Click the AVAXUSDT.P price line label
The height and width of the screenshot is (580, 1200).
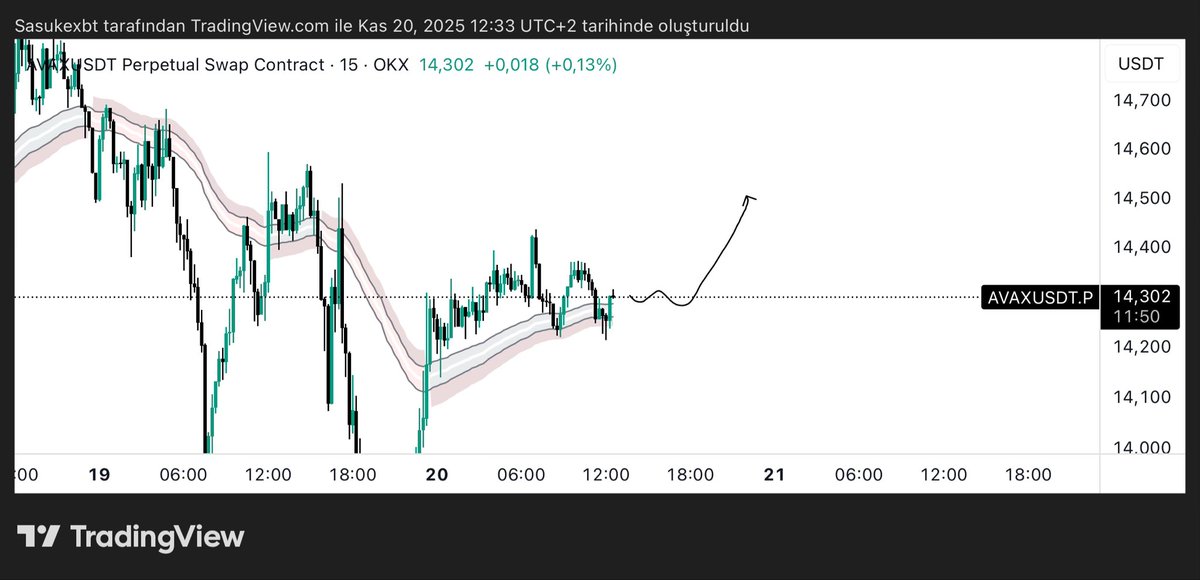coord(1040,297)
